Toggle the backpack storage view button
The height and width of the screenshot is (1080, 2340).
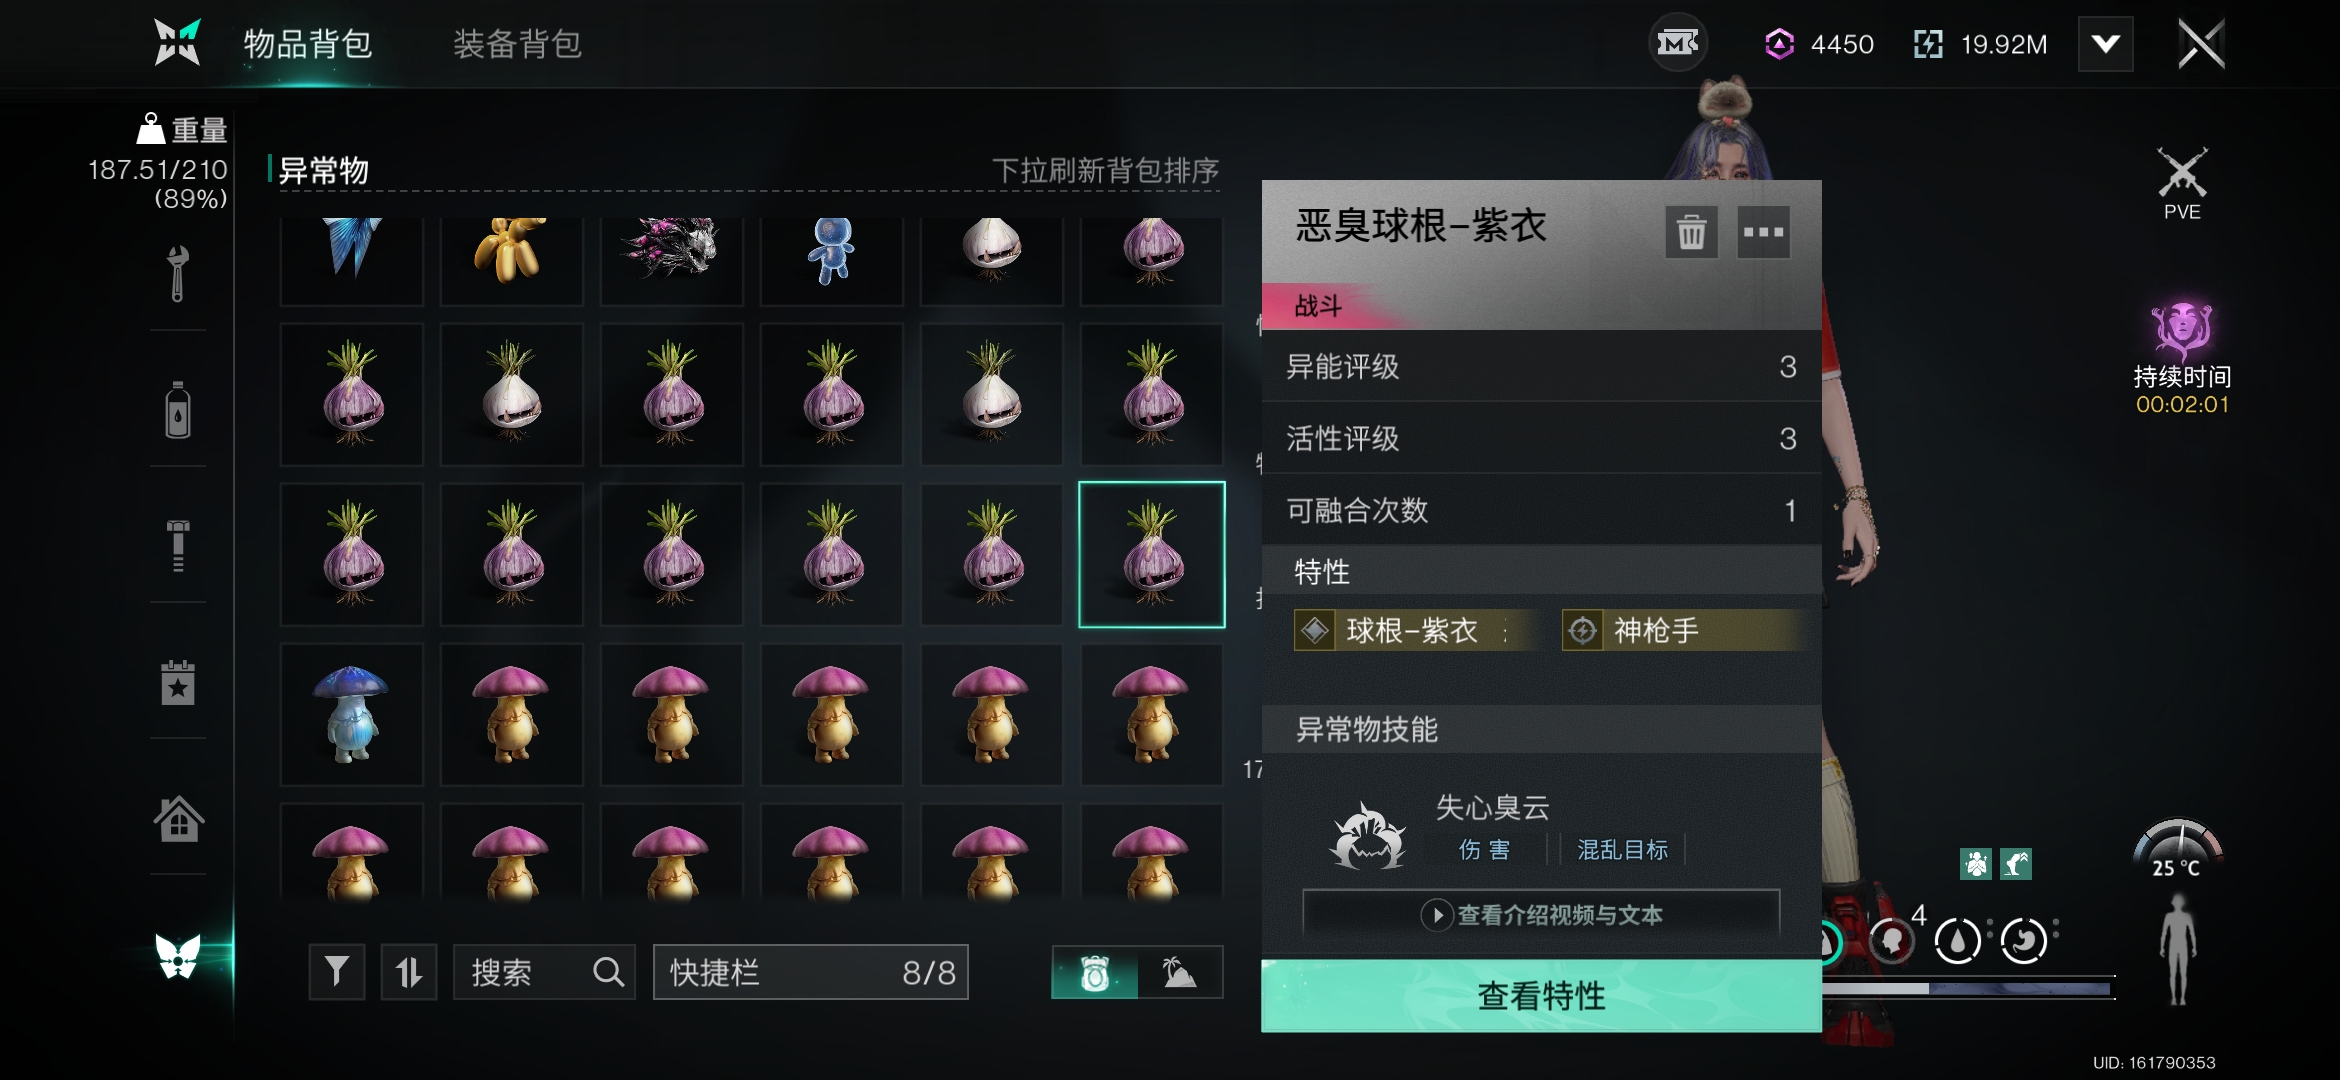(x=1095, y=972)
